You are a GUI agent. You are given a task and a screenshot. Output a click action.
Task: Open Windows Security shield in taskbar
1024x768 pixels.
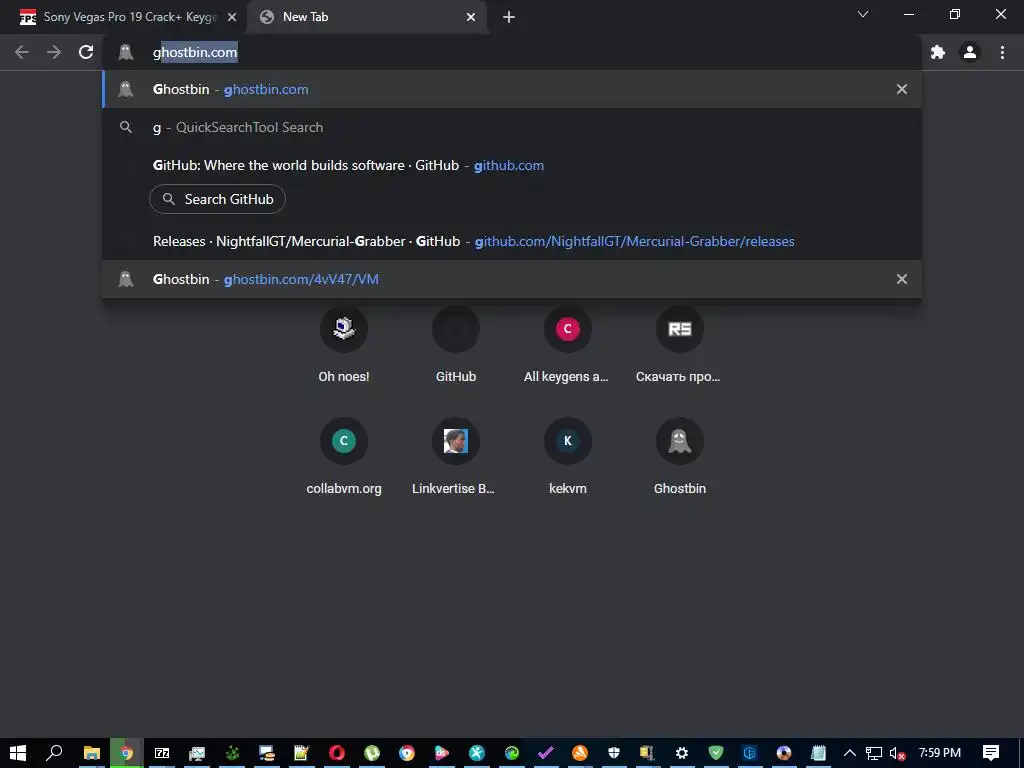[x=613, y=753]
